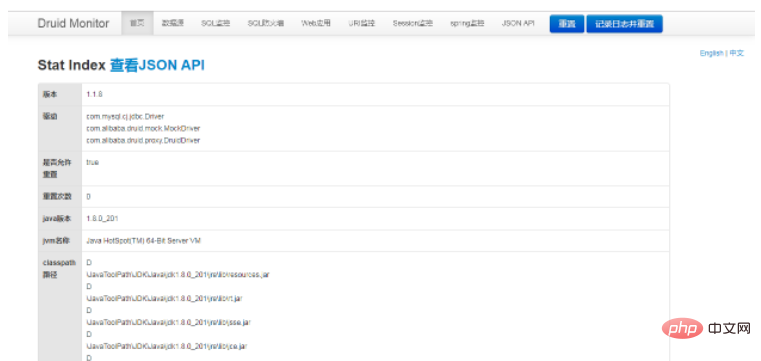The width and height of the screenshot is (761, 361).
Task: Switch language to English
Action: [711, 53]
